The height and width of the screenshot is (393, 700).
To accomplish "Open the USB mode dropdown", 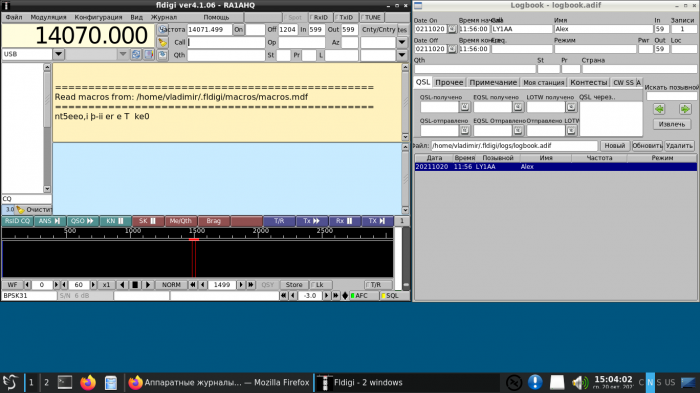I will [58, 54].
